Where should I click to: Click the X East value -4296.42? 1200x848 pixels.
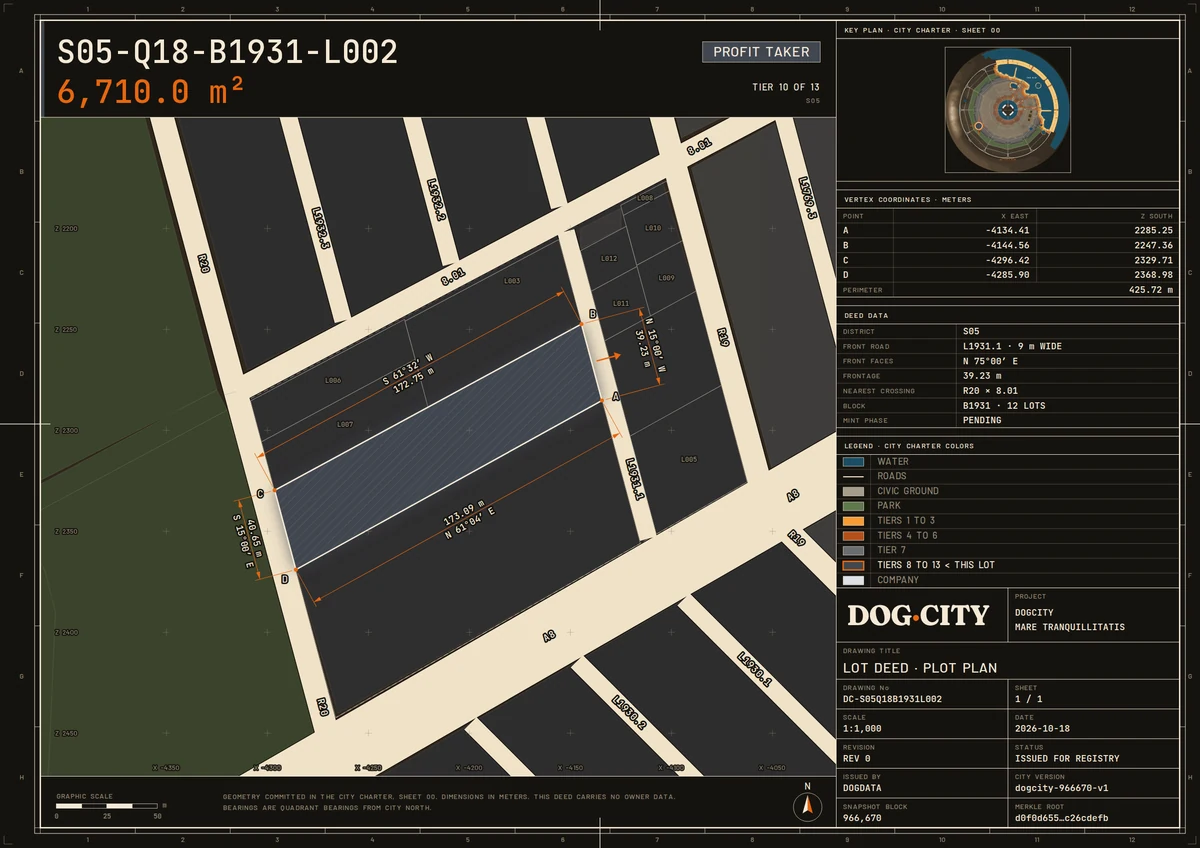pos(1007,260)
